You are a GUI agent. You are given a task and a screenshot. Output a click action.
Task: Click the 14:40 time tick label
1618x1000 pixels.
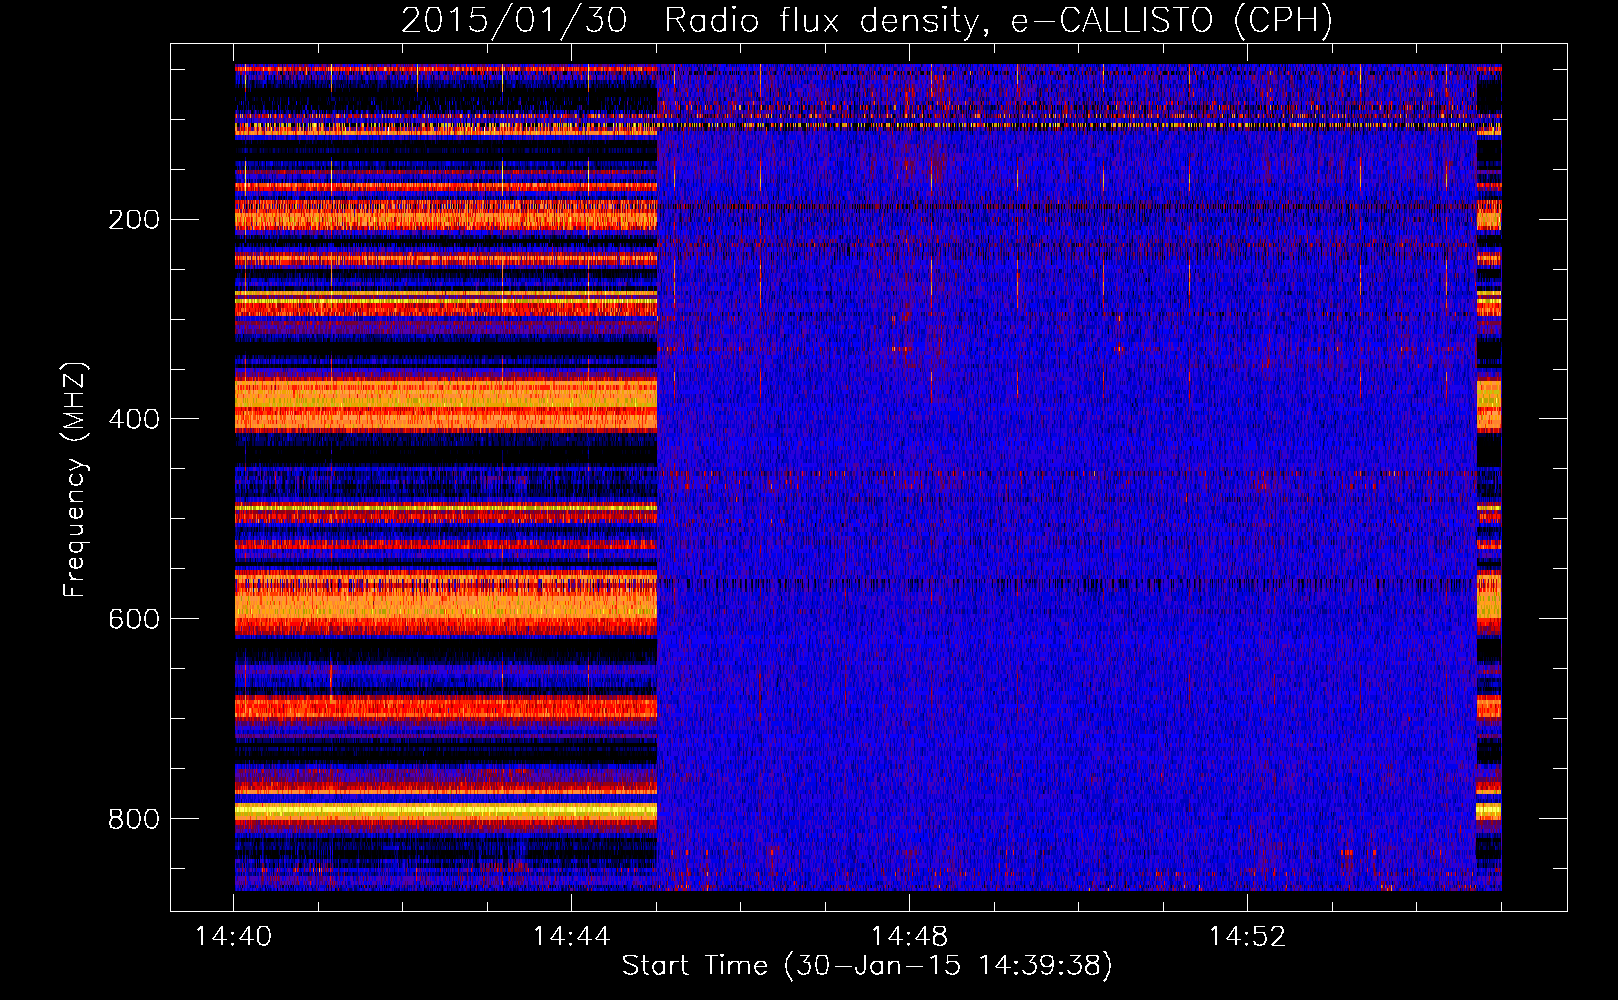point(233,937)
